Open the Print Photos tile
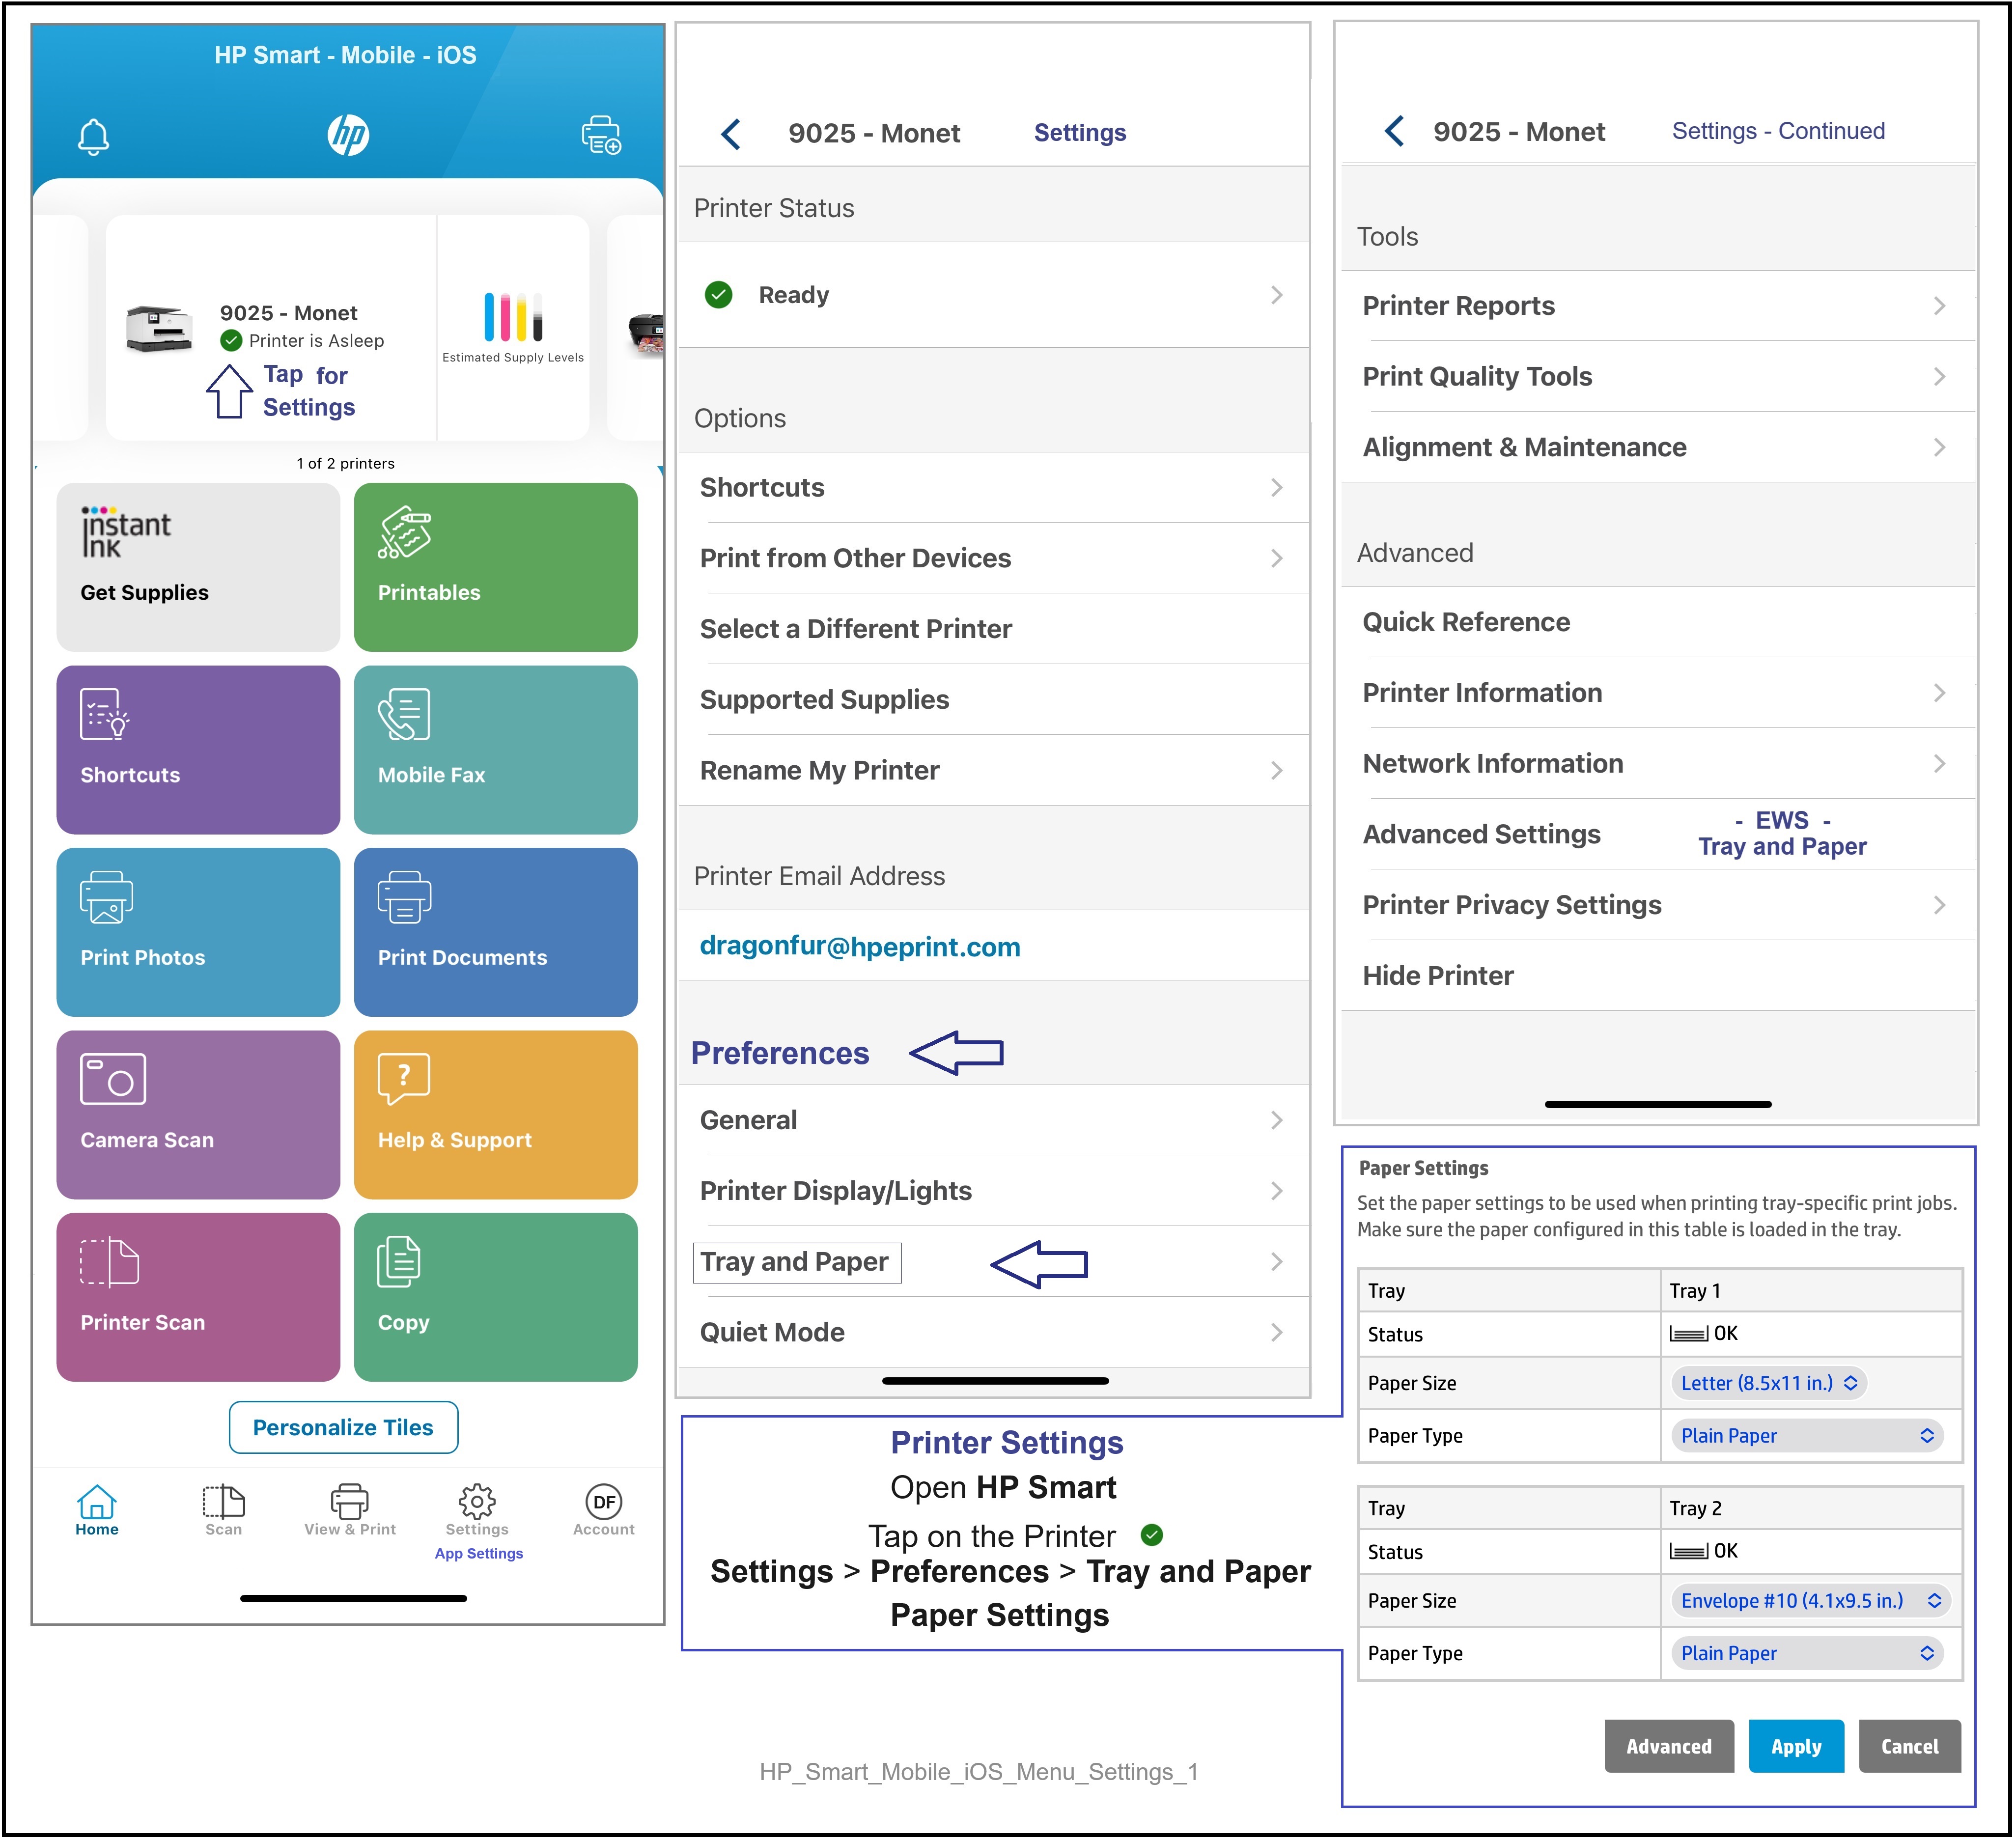The image size is (2016, 1839). click(198, 932)
